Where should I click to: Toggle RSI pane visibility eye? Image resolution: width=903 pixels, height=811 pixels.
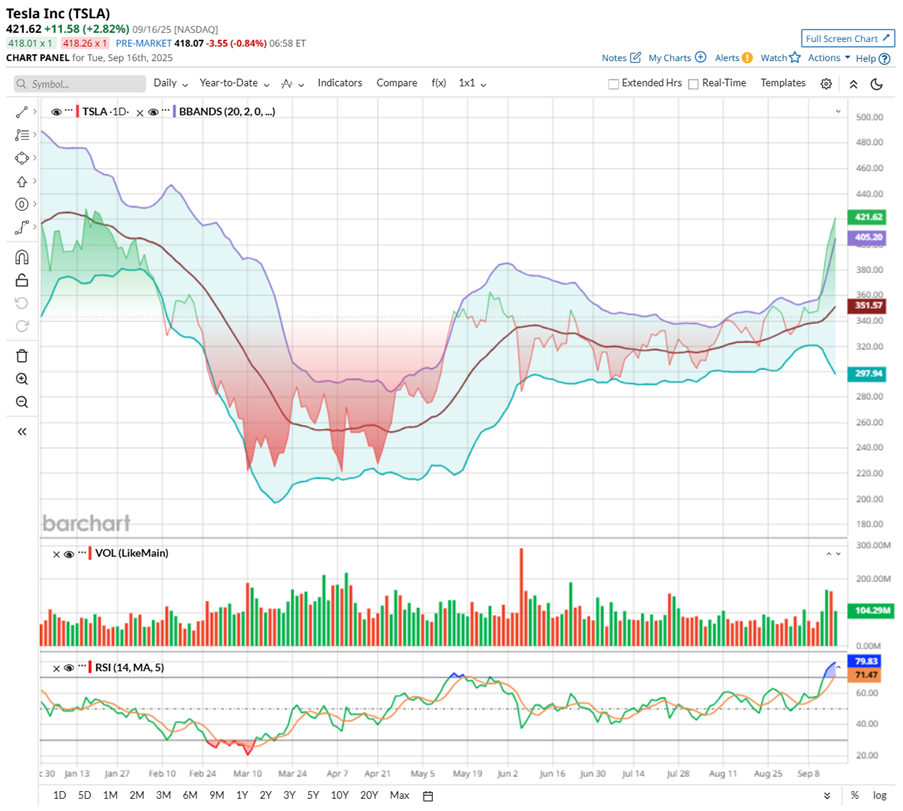[x=69, y=668]
